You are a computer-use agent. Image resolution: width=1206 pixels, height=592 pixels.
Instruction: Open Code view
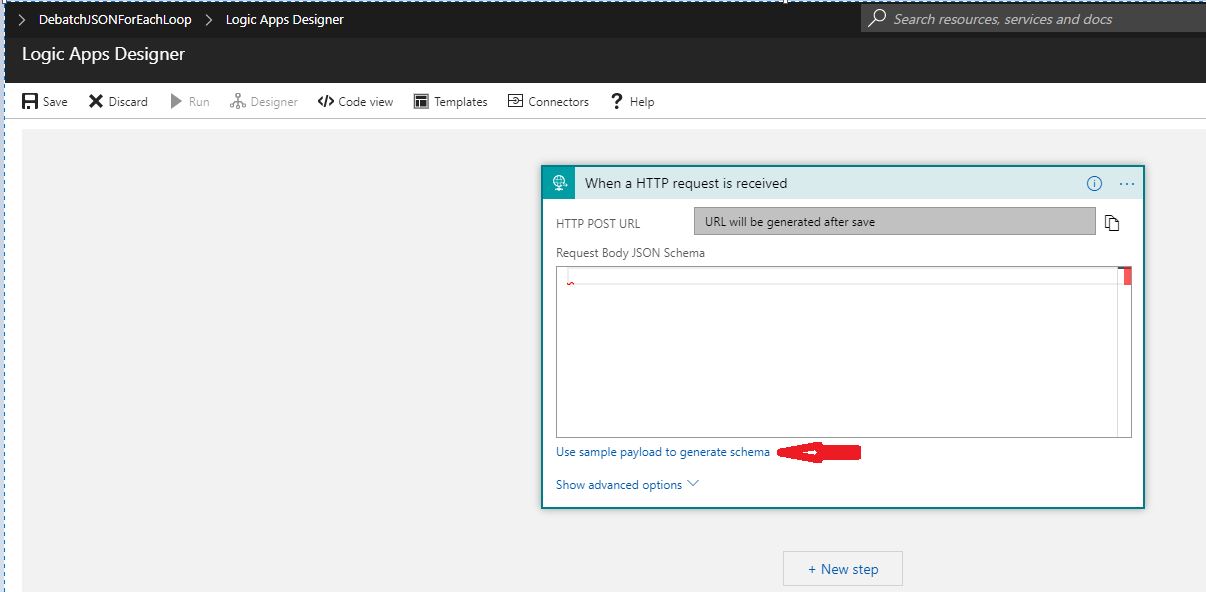pos(356,101)
